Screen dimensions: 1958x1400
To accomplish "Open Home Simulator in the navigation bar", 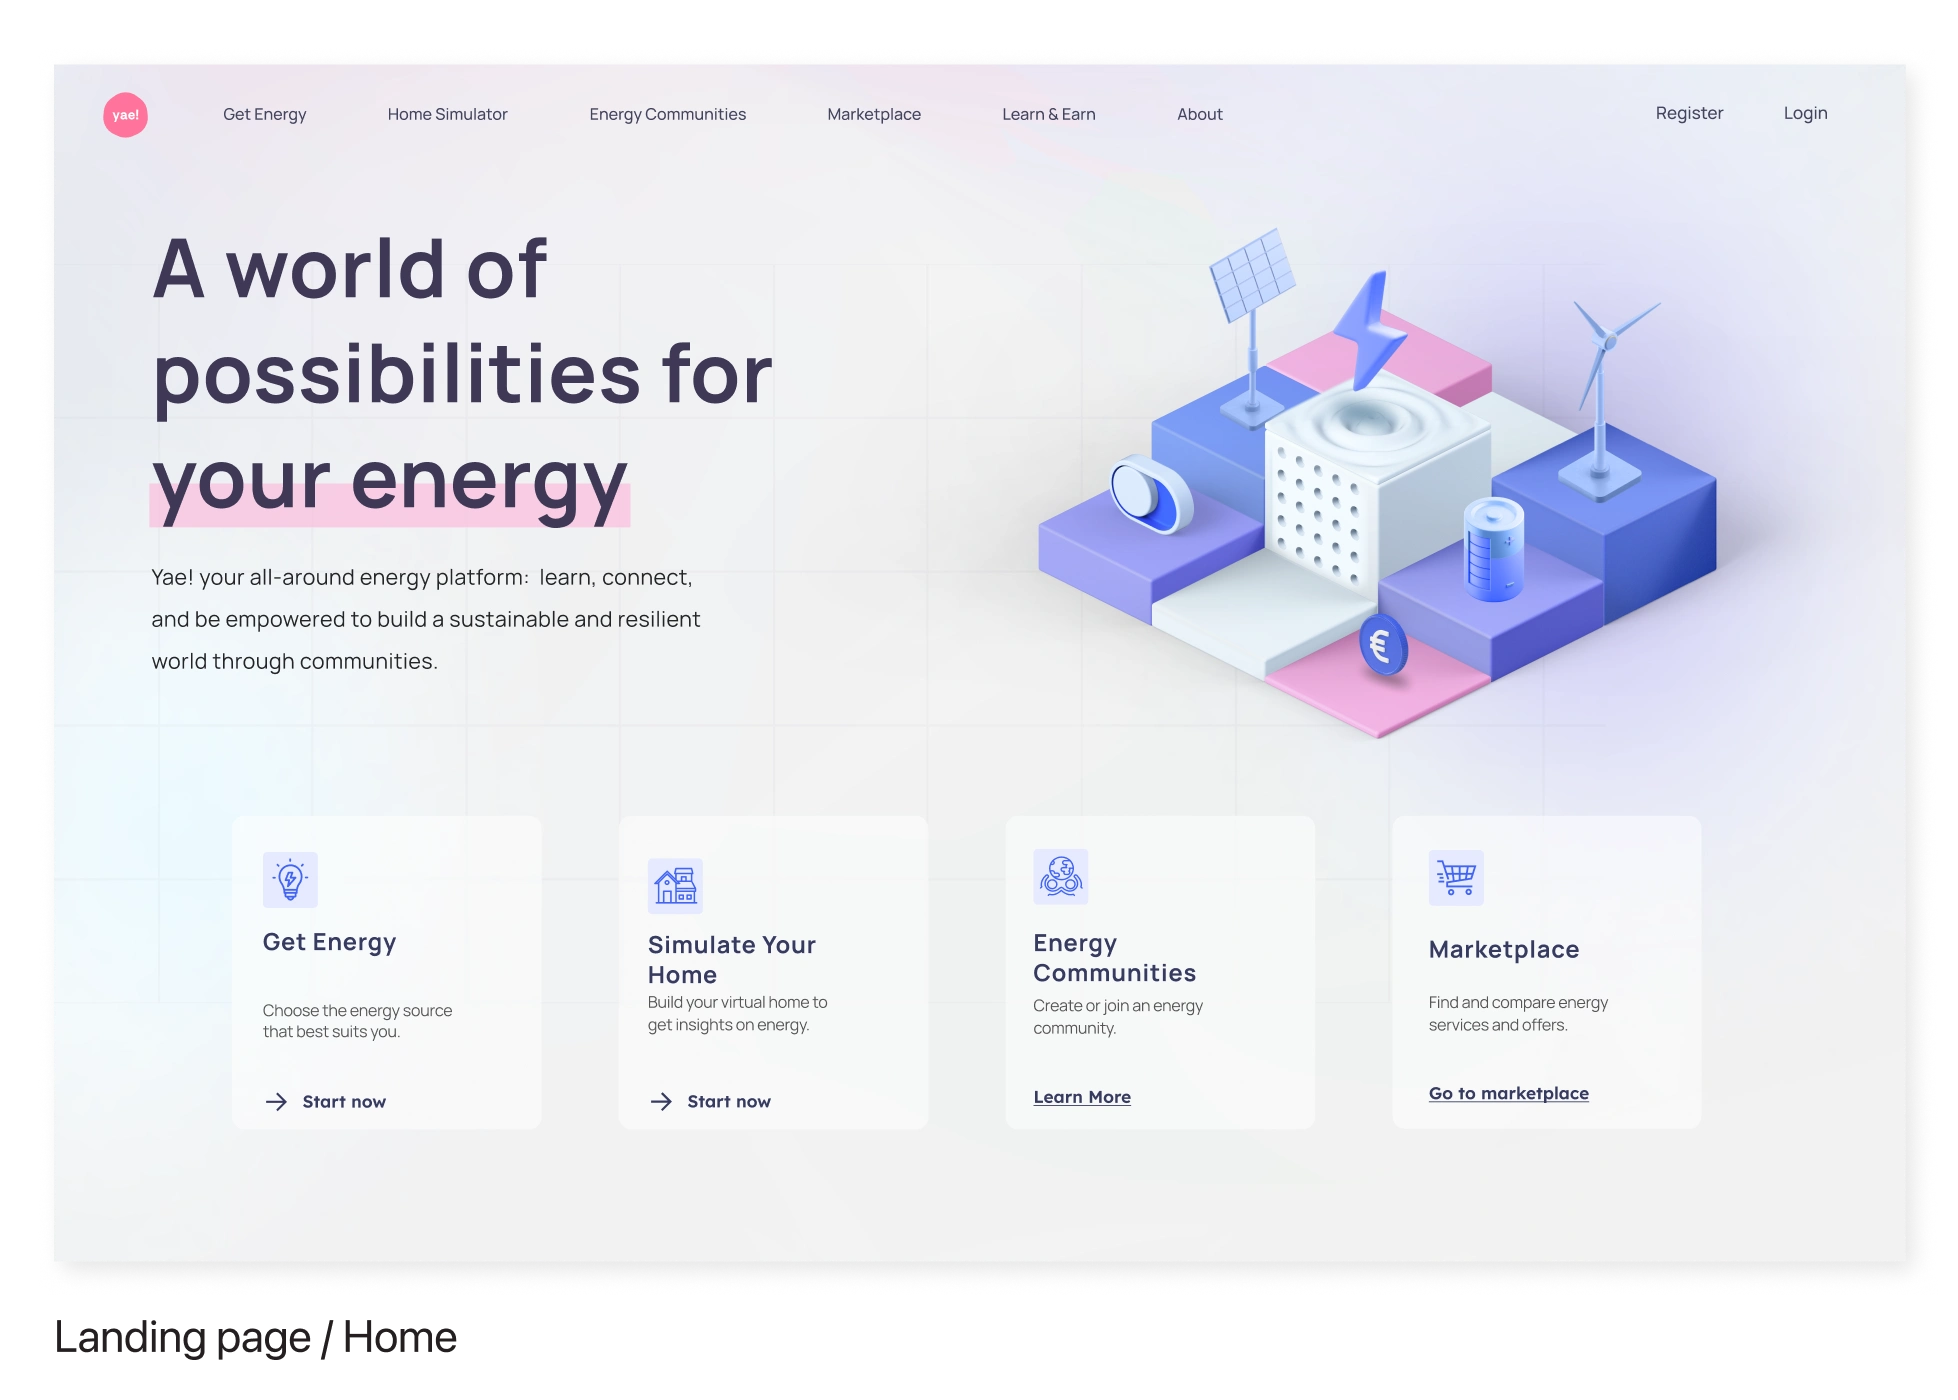I will coord(448,114).
